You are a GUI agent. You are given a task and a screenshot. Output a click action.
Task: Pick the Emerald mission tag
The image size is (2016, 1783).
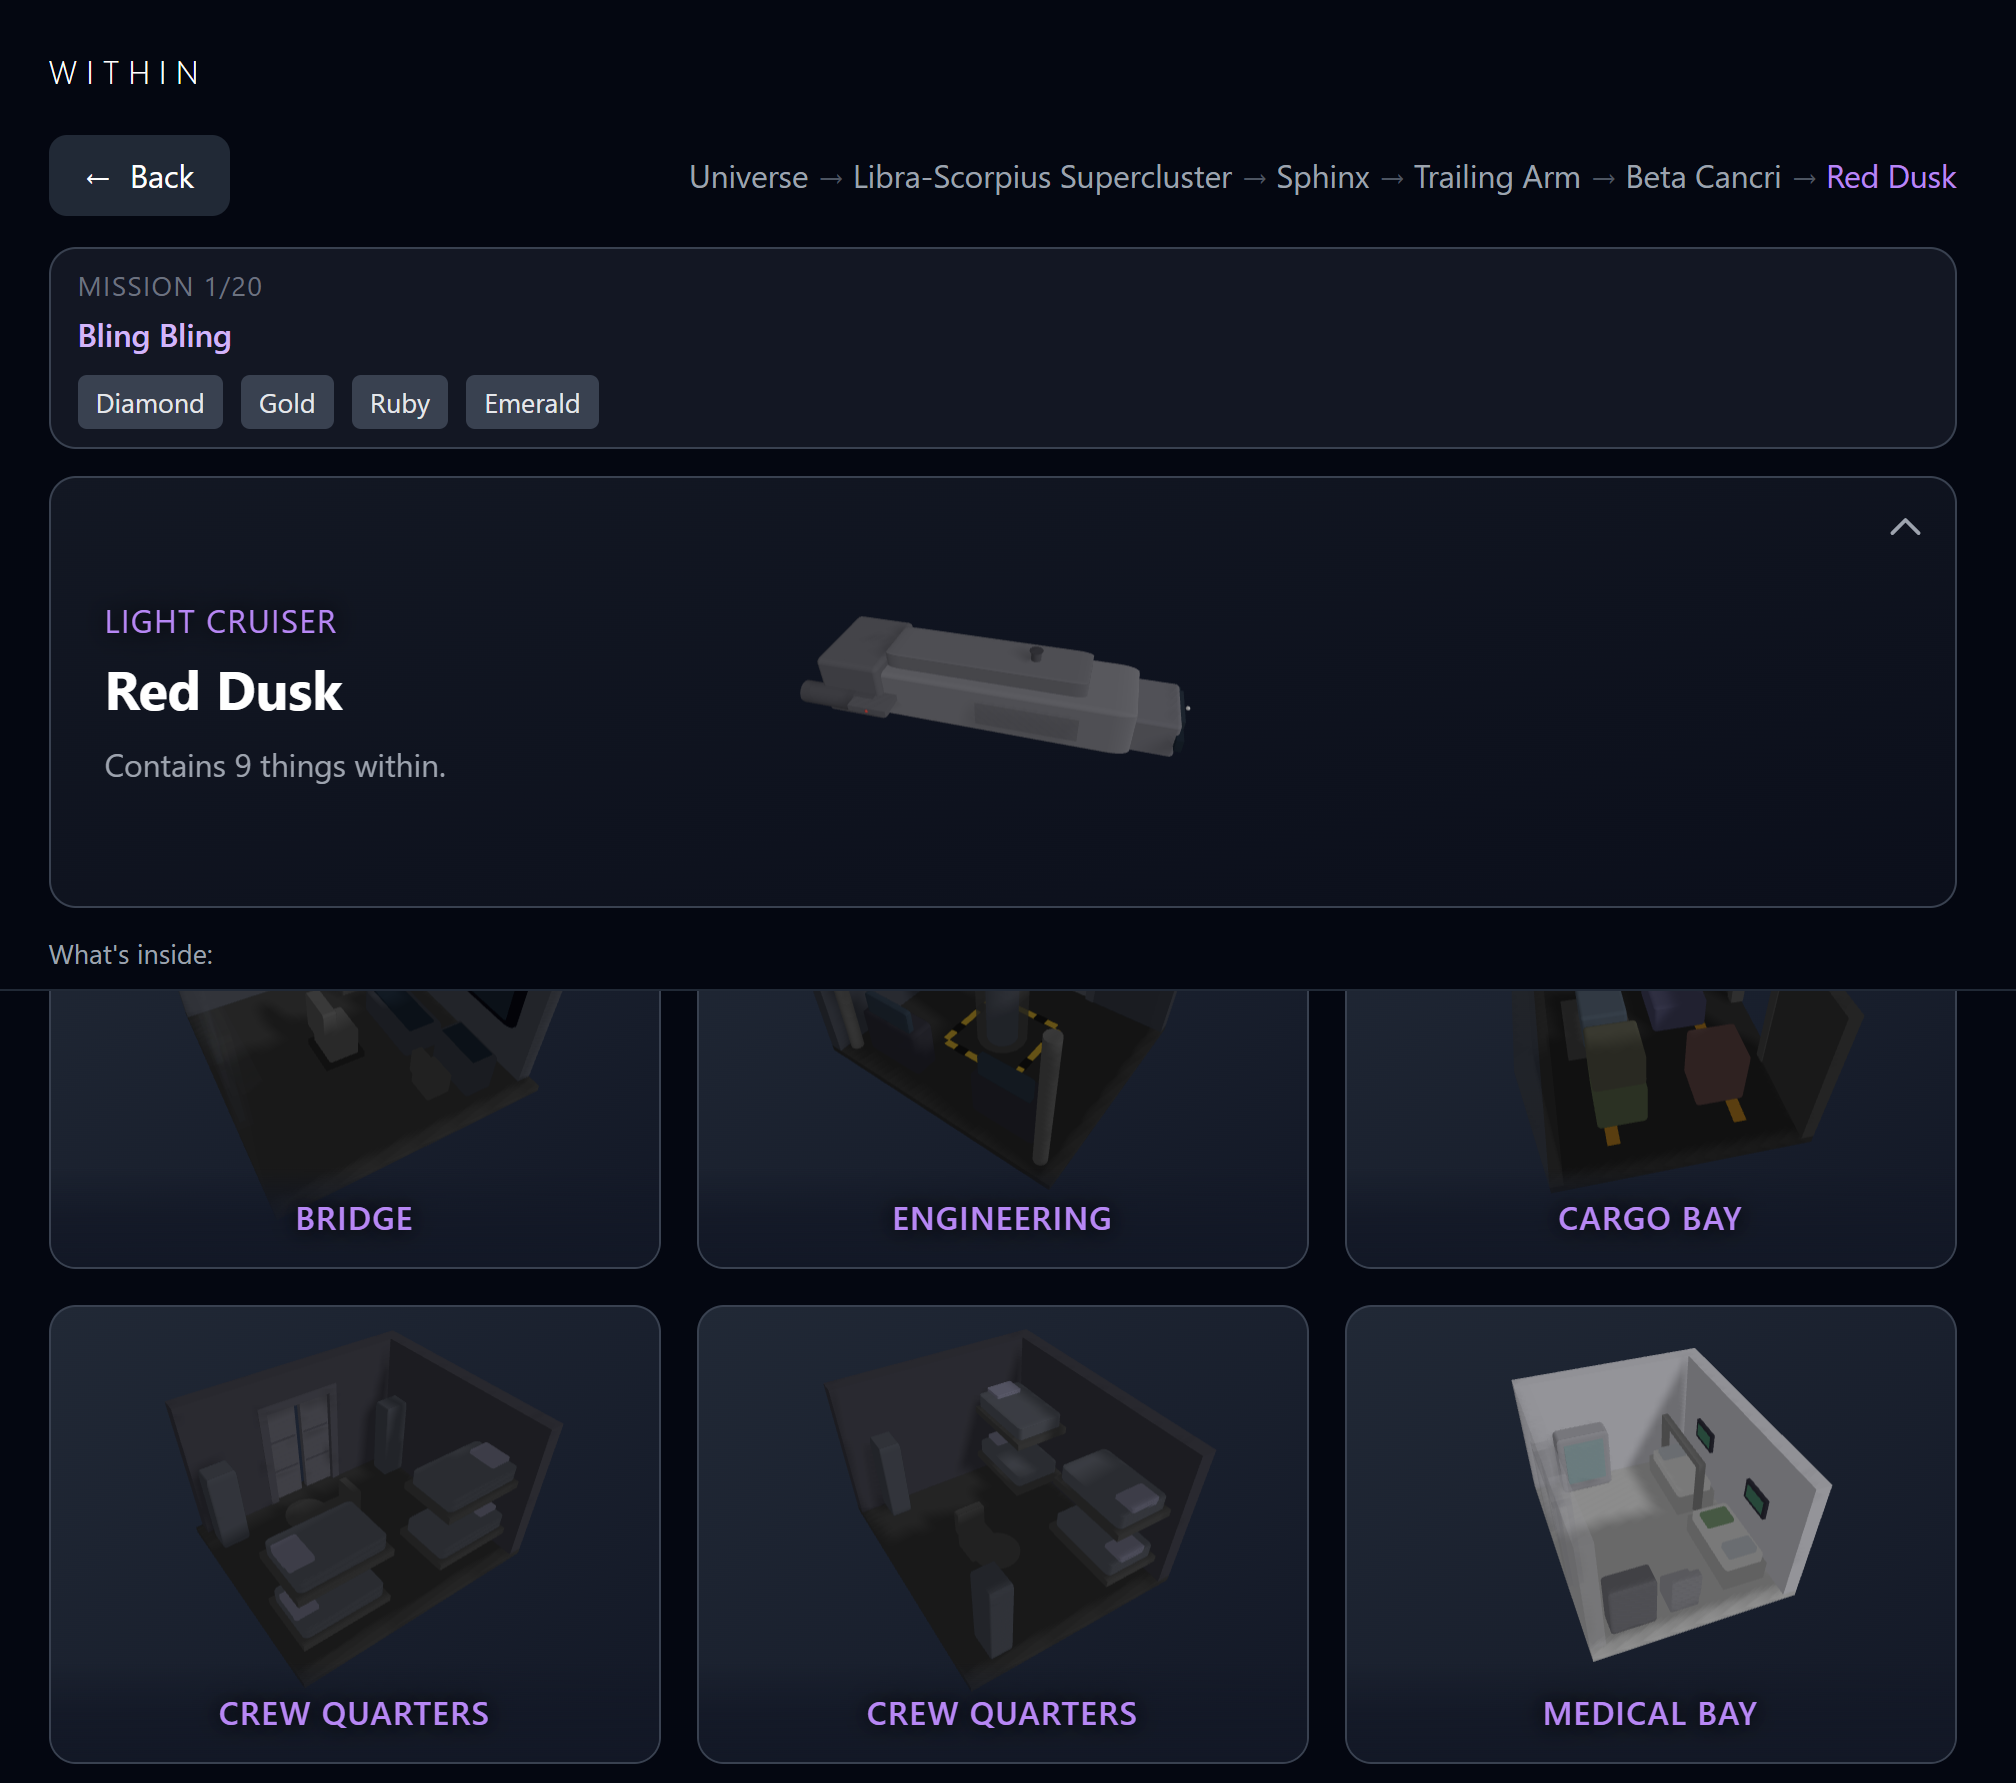tap(532, 403)
